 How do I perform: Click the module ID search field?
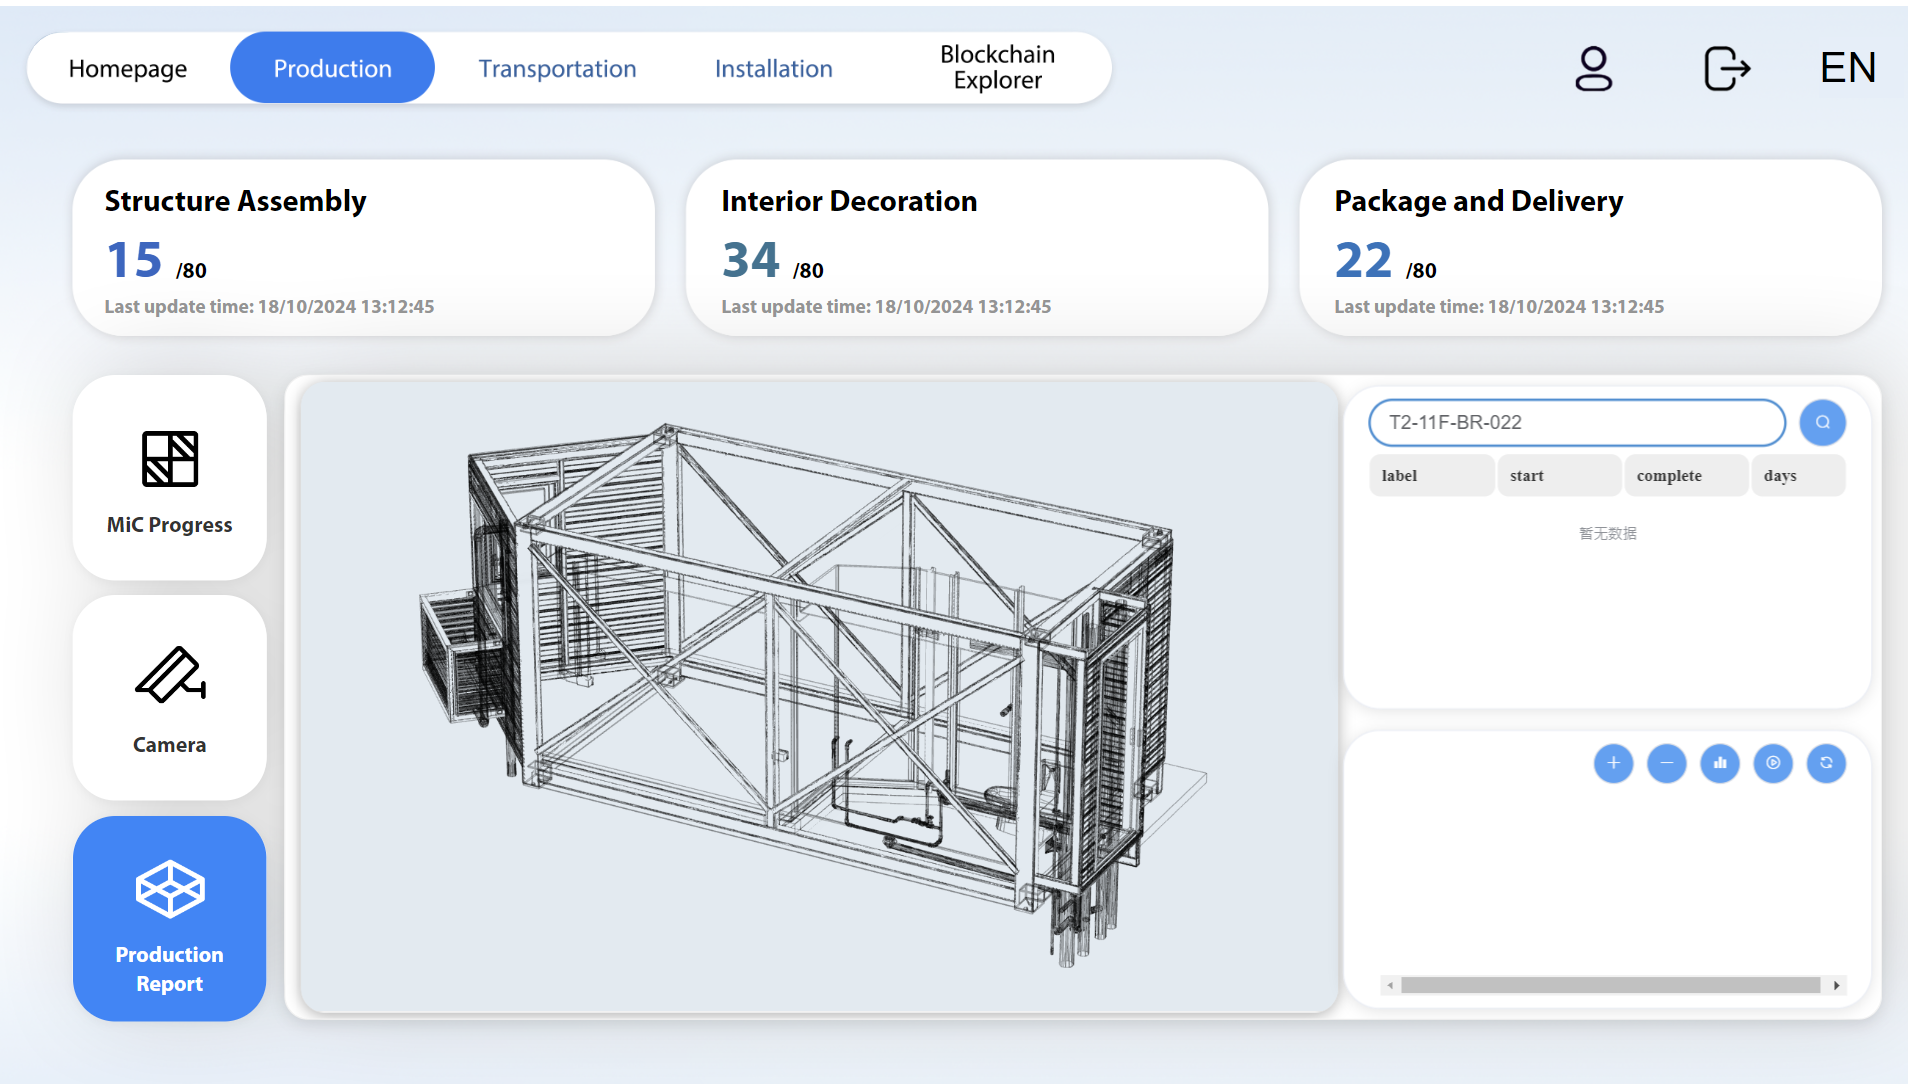coord(1576,422)
